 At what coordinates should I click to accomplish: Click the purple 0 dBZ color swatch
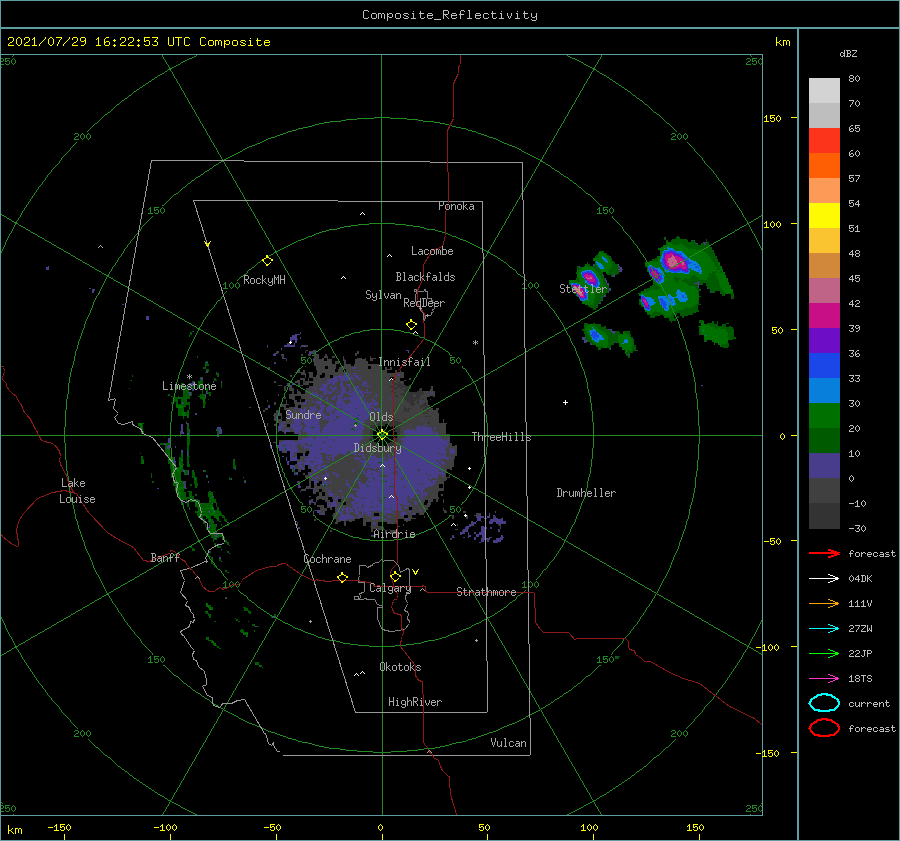824,466
